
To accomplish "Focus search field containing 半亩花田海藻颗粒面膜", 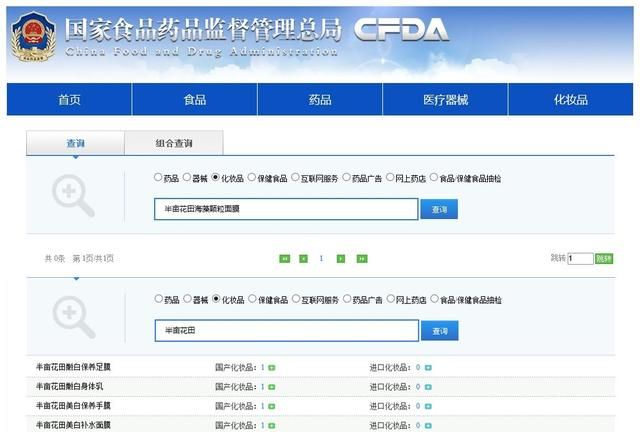I will 286,209.
